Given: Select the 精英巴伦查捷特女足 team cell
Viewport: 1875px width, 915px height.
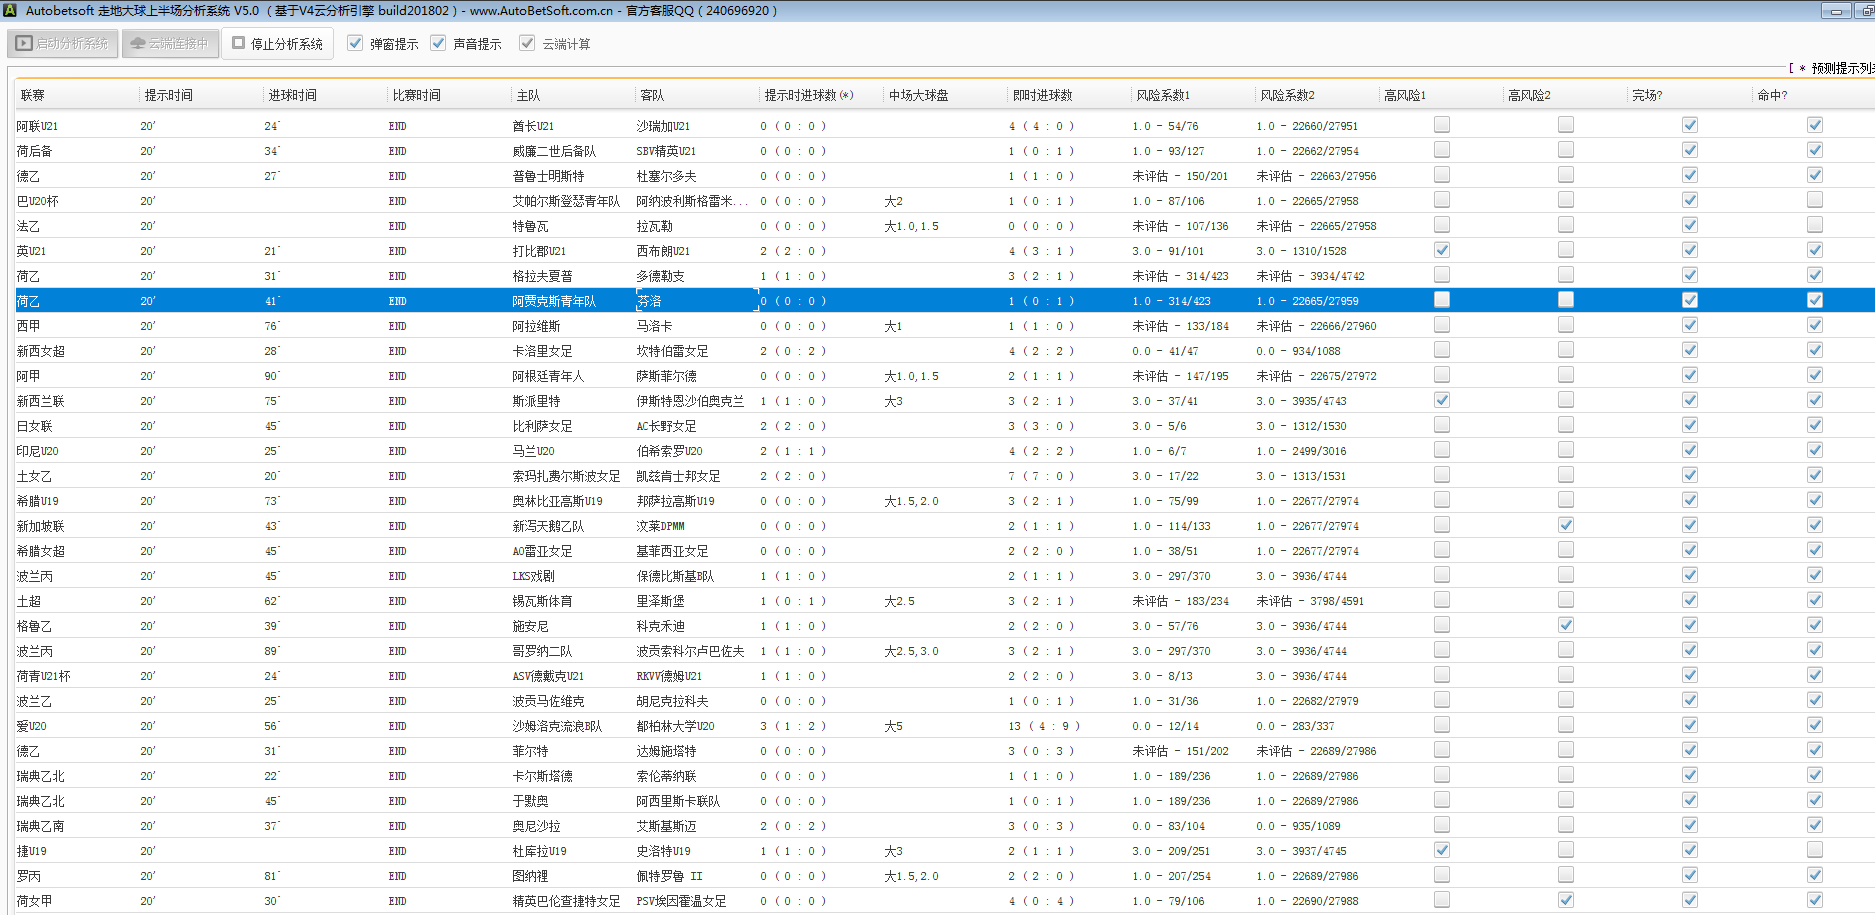Looking at the screenshot, I should click(x=566, y=901).
